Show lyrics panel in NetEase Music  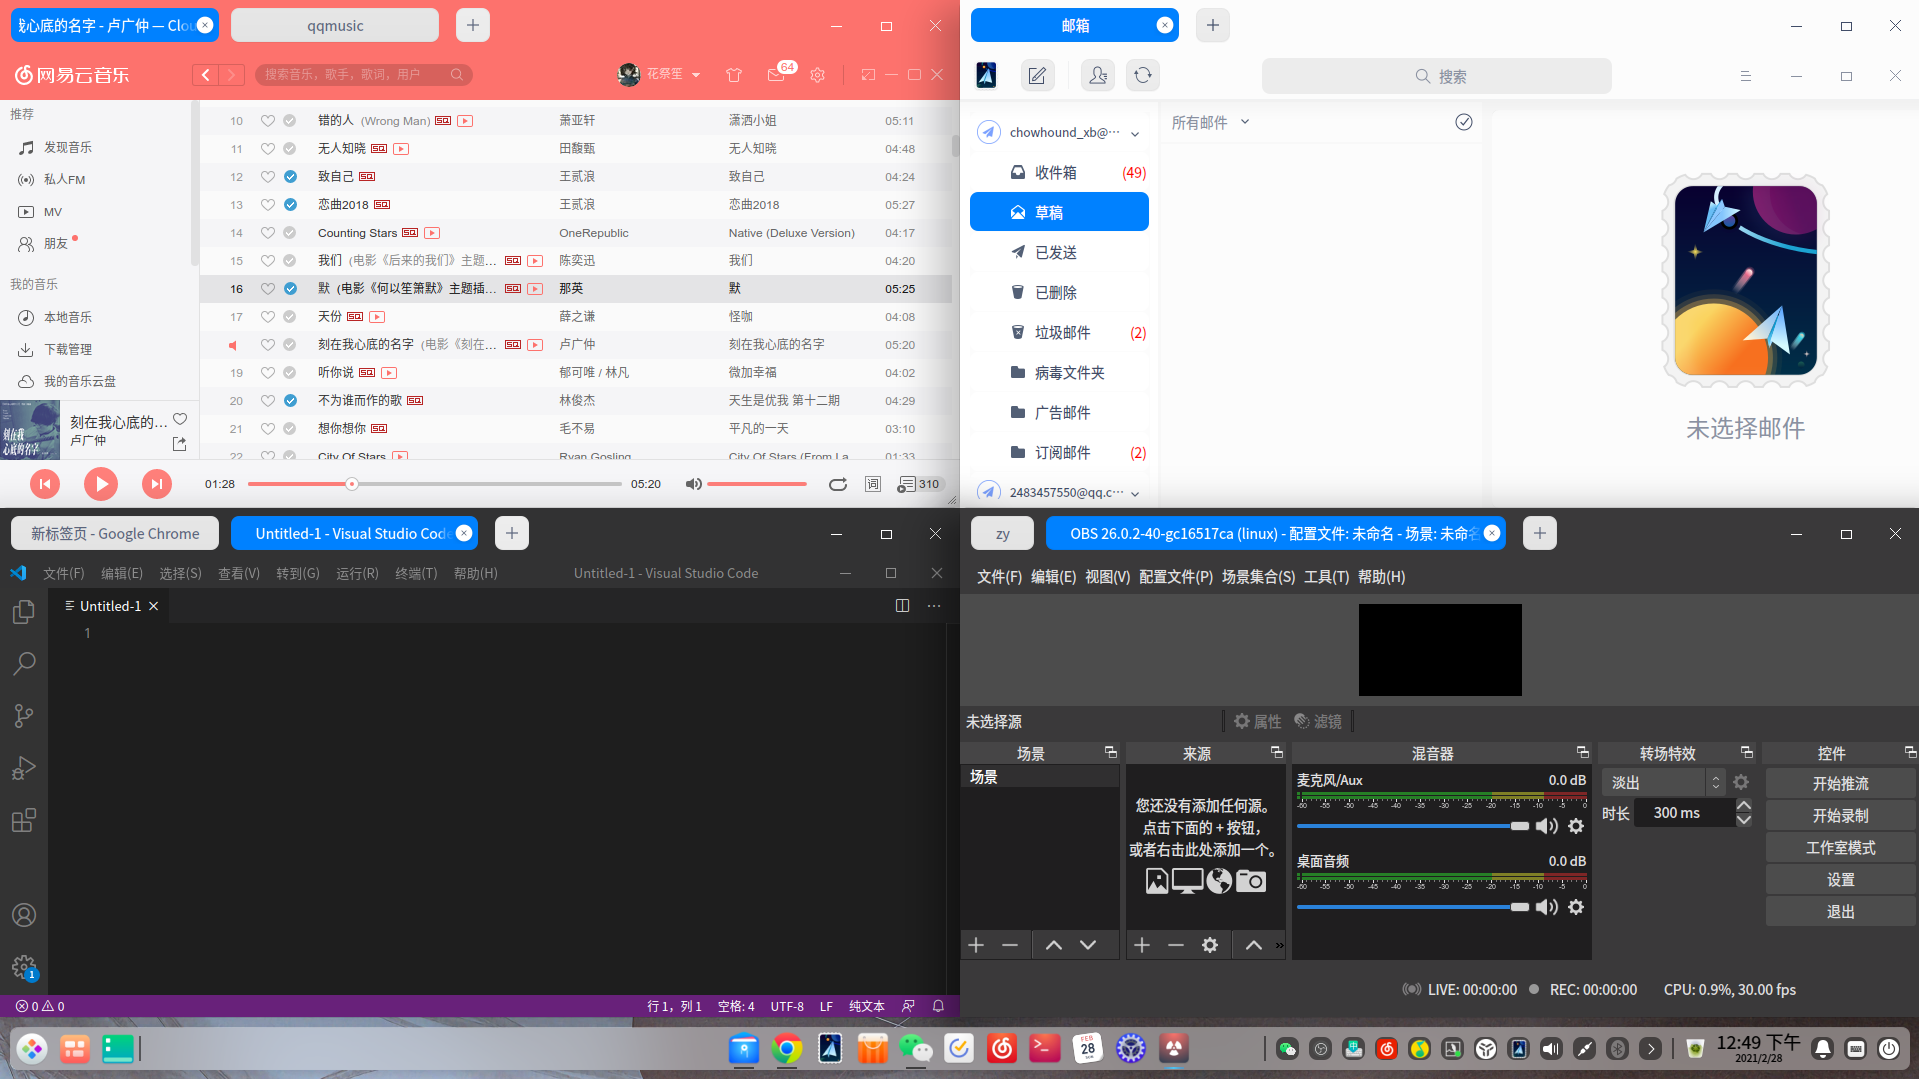(873, 484)
